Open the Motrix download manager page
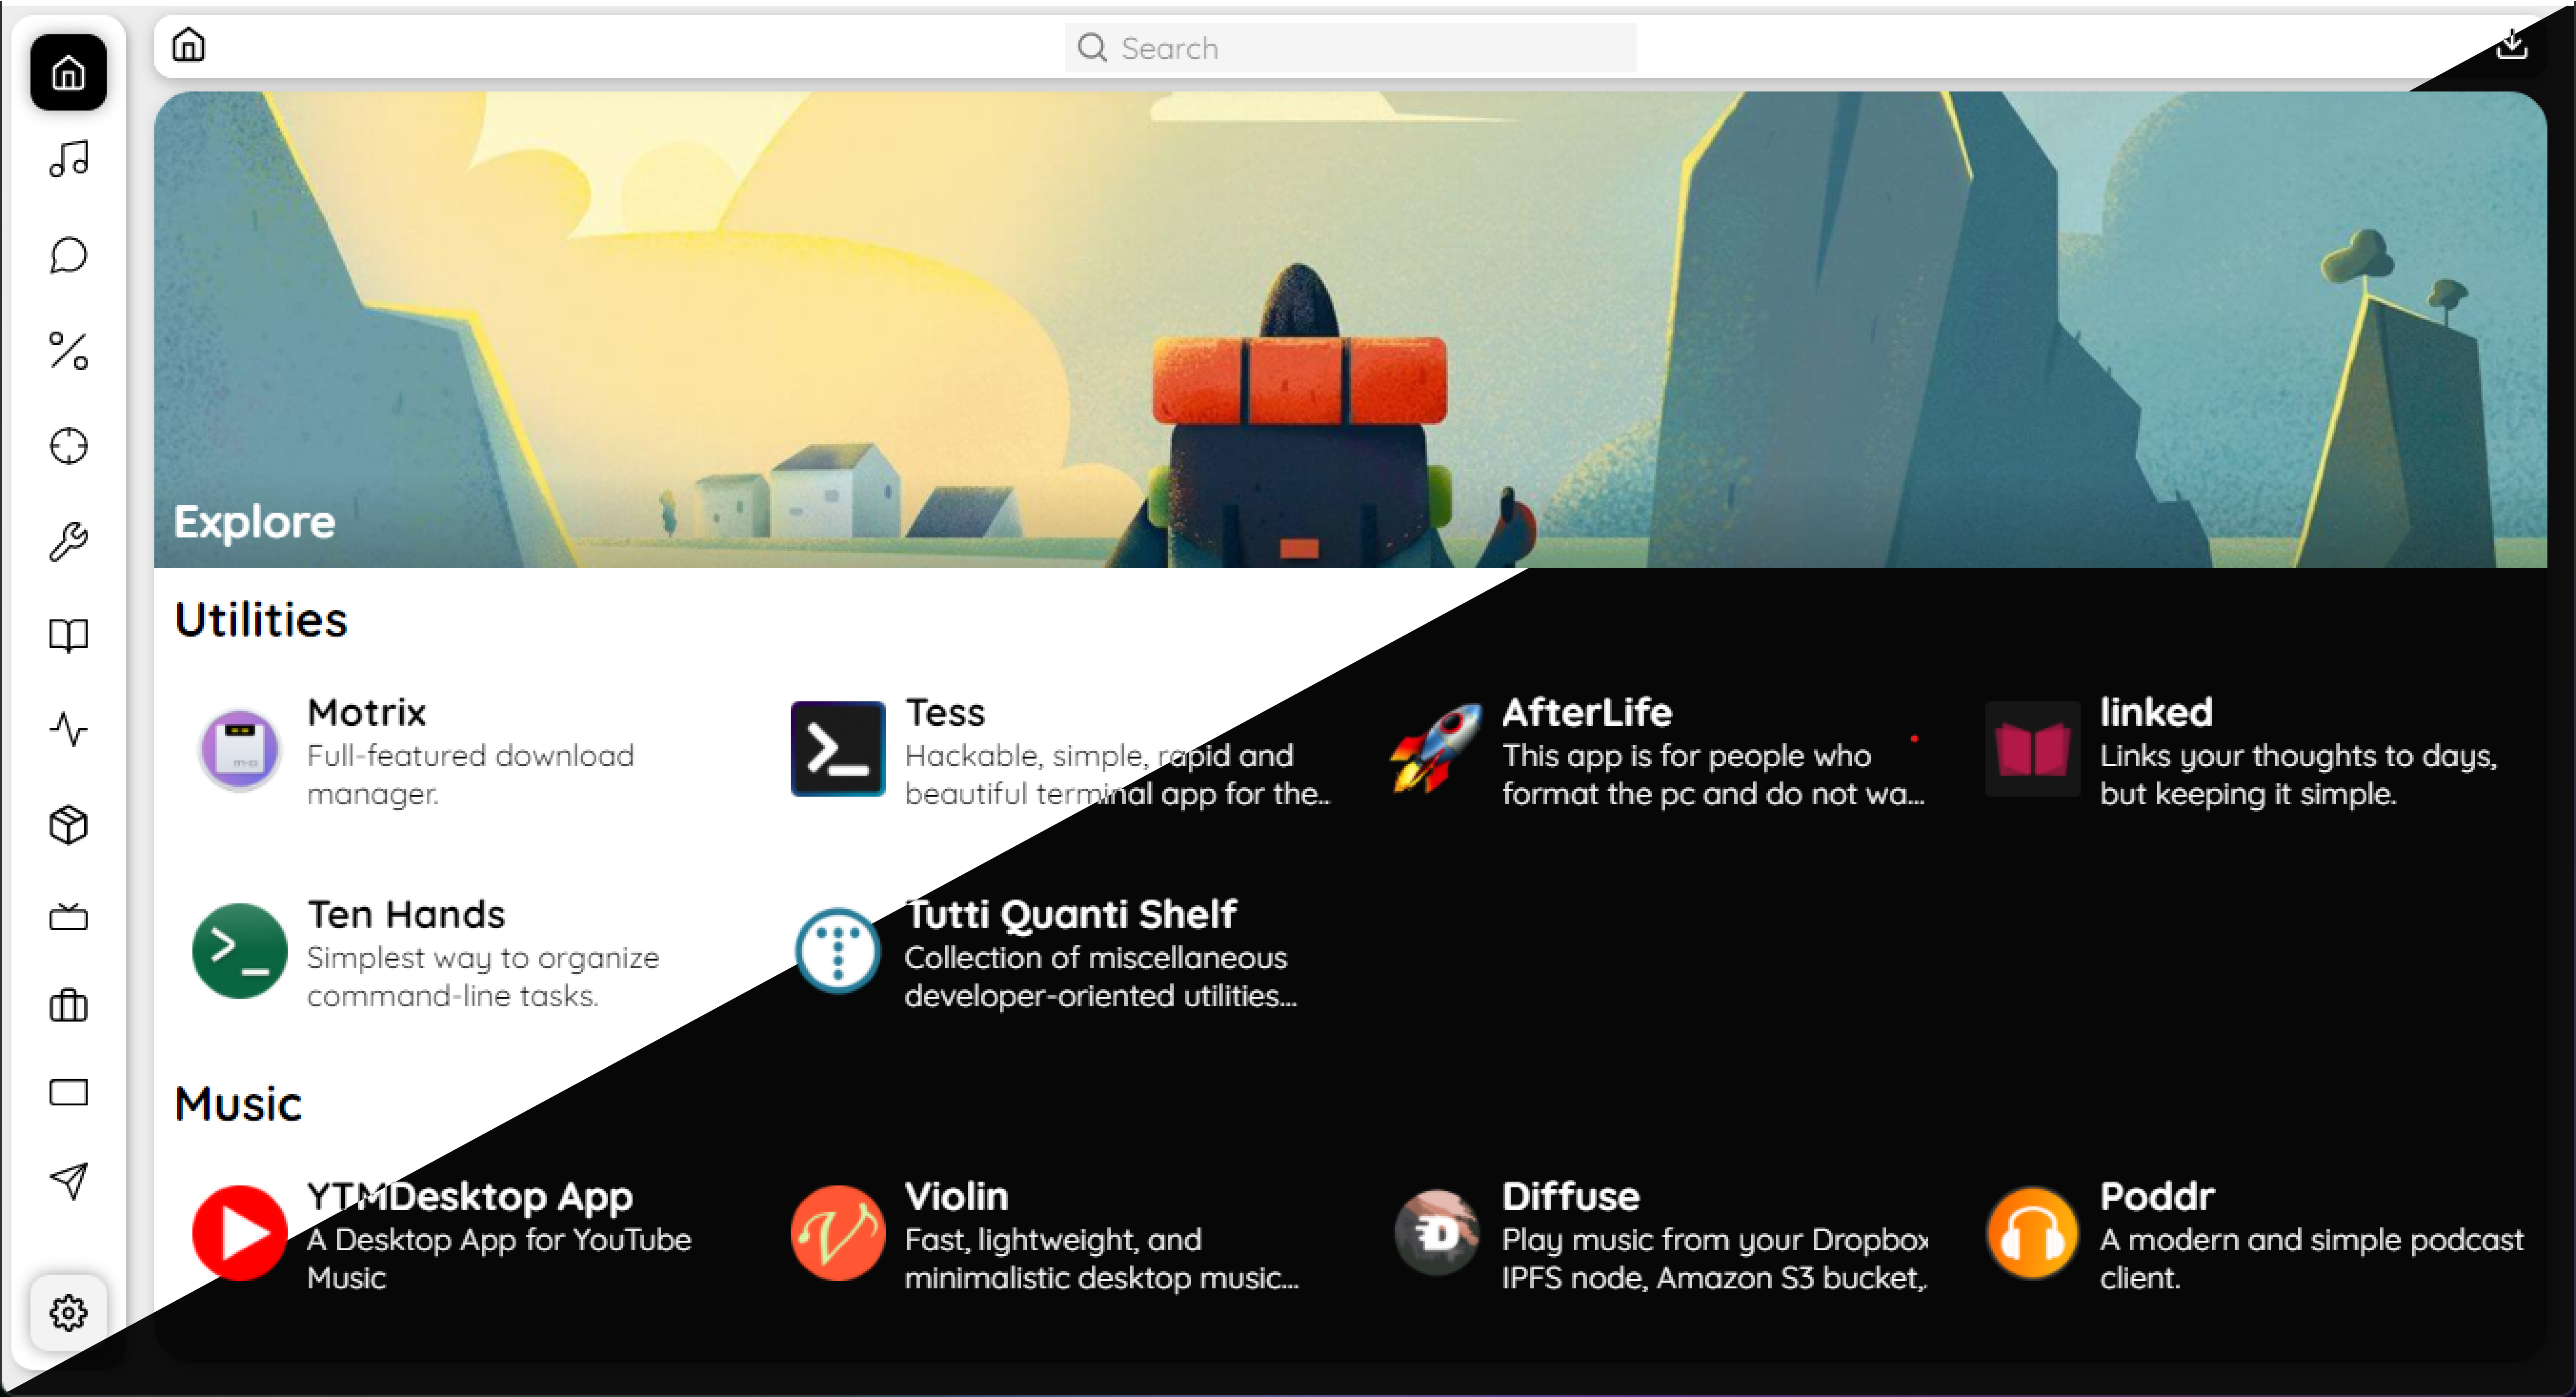The width and height of the screenshot is (2576, 1397). (240, 749)
